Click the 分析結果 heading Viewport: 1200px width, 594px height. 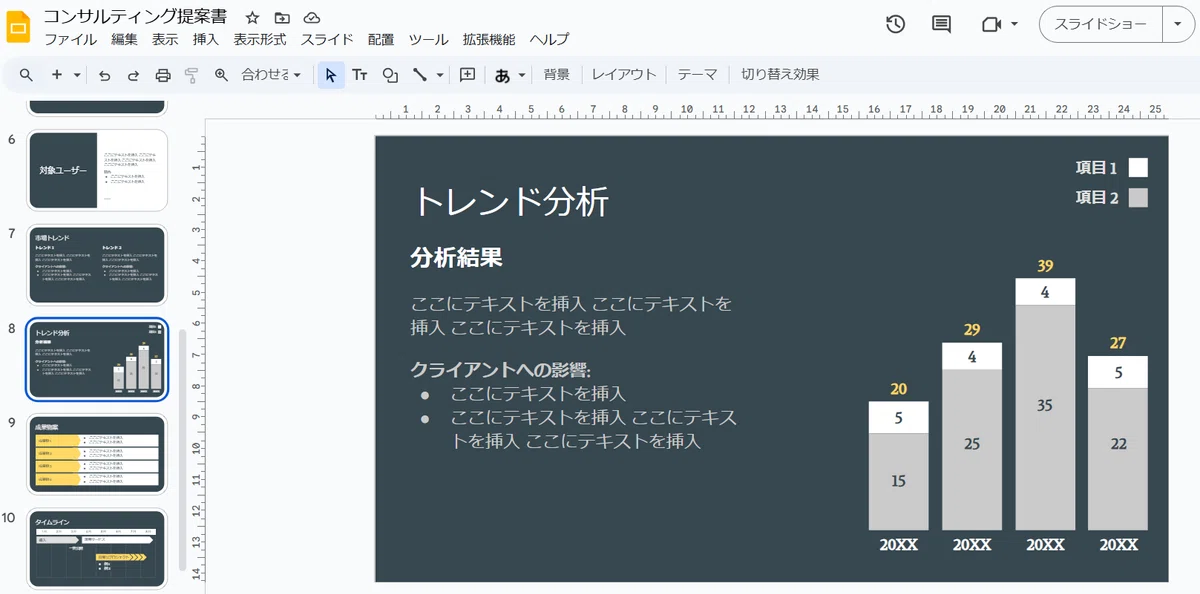456,258
